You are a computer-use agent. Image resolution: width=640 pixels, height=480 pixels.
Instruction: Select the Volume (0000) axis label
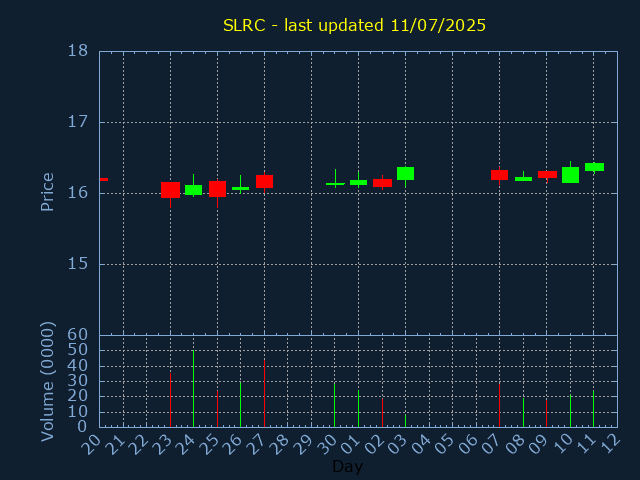click(x=47, y=382)
